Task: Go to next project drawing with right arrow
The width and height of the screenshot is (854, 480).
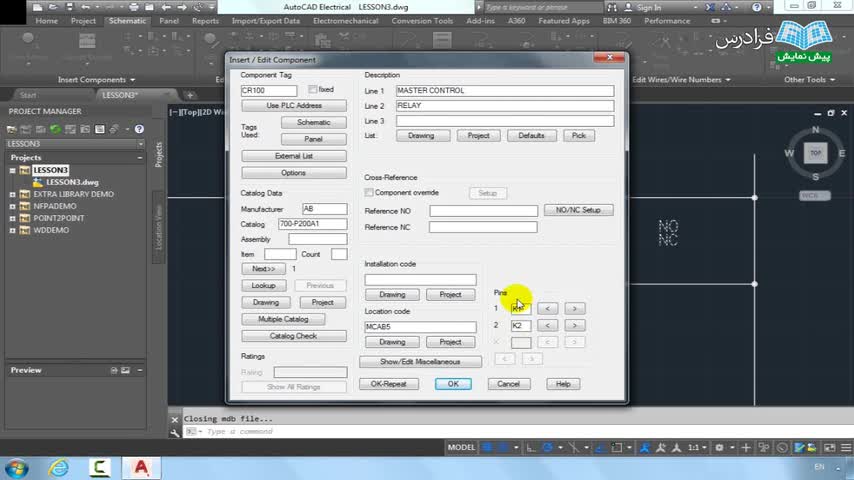Action: 181,7
